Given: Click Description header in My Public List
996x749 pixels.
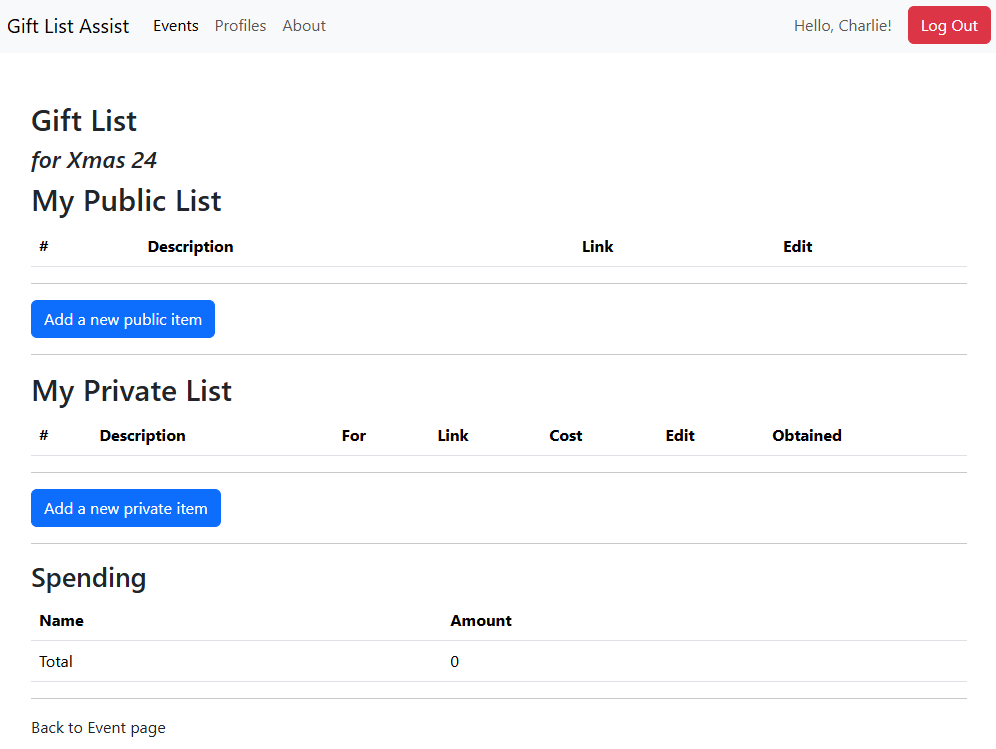Looking at the screenshot, I should coord(190,247).
